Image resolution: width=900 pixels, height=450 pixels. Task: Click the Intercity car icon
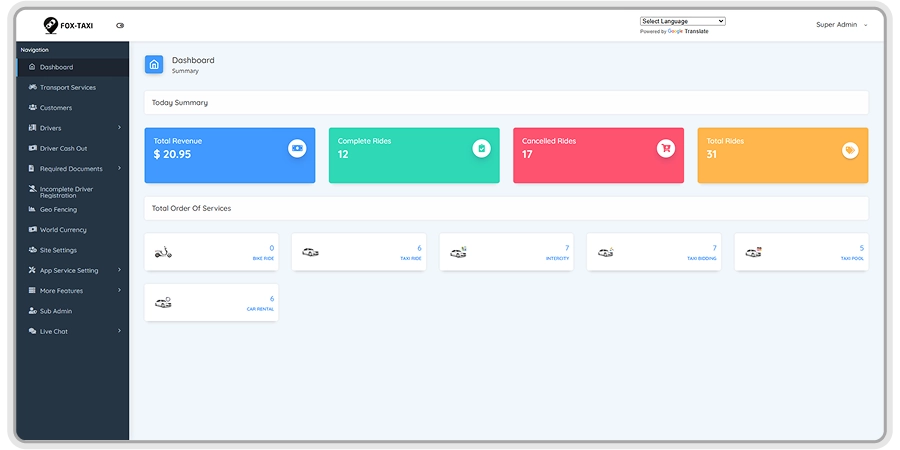458,252
